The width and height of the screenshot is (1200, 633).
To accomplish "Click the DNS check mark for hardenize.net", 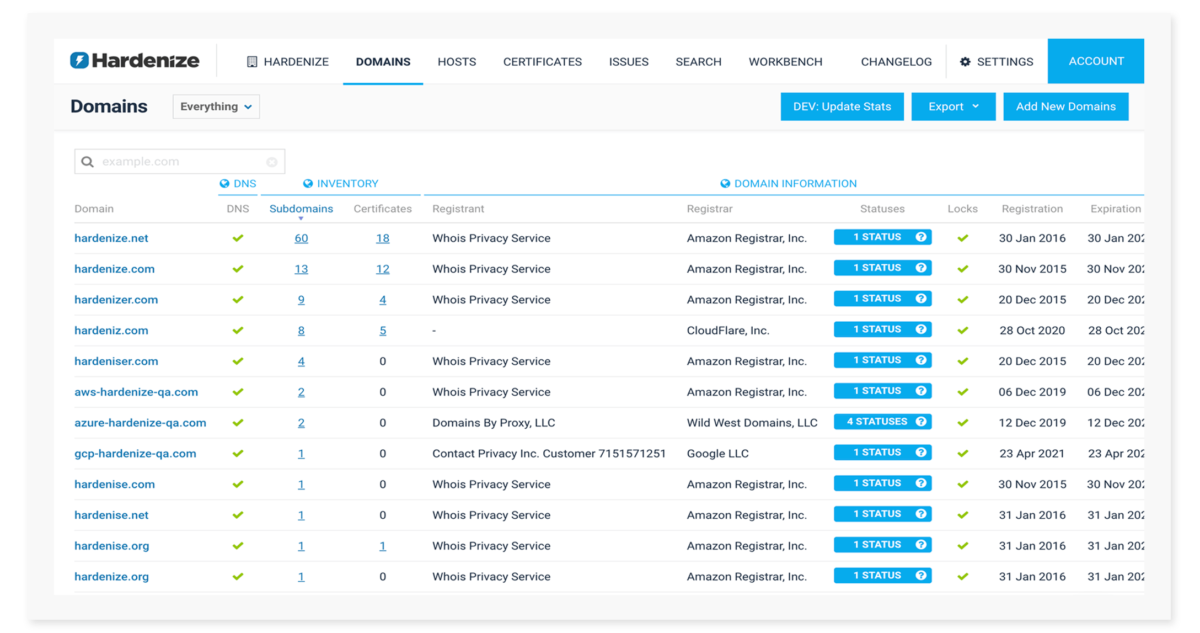I will pos(238,238).
